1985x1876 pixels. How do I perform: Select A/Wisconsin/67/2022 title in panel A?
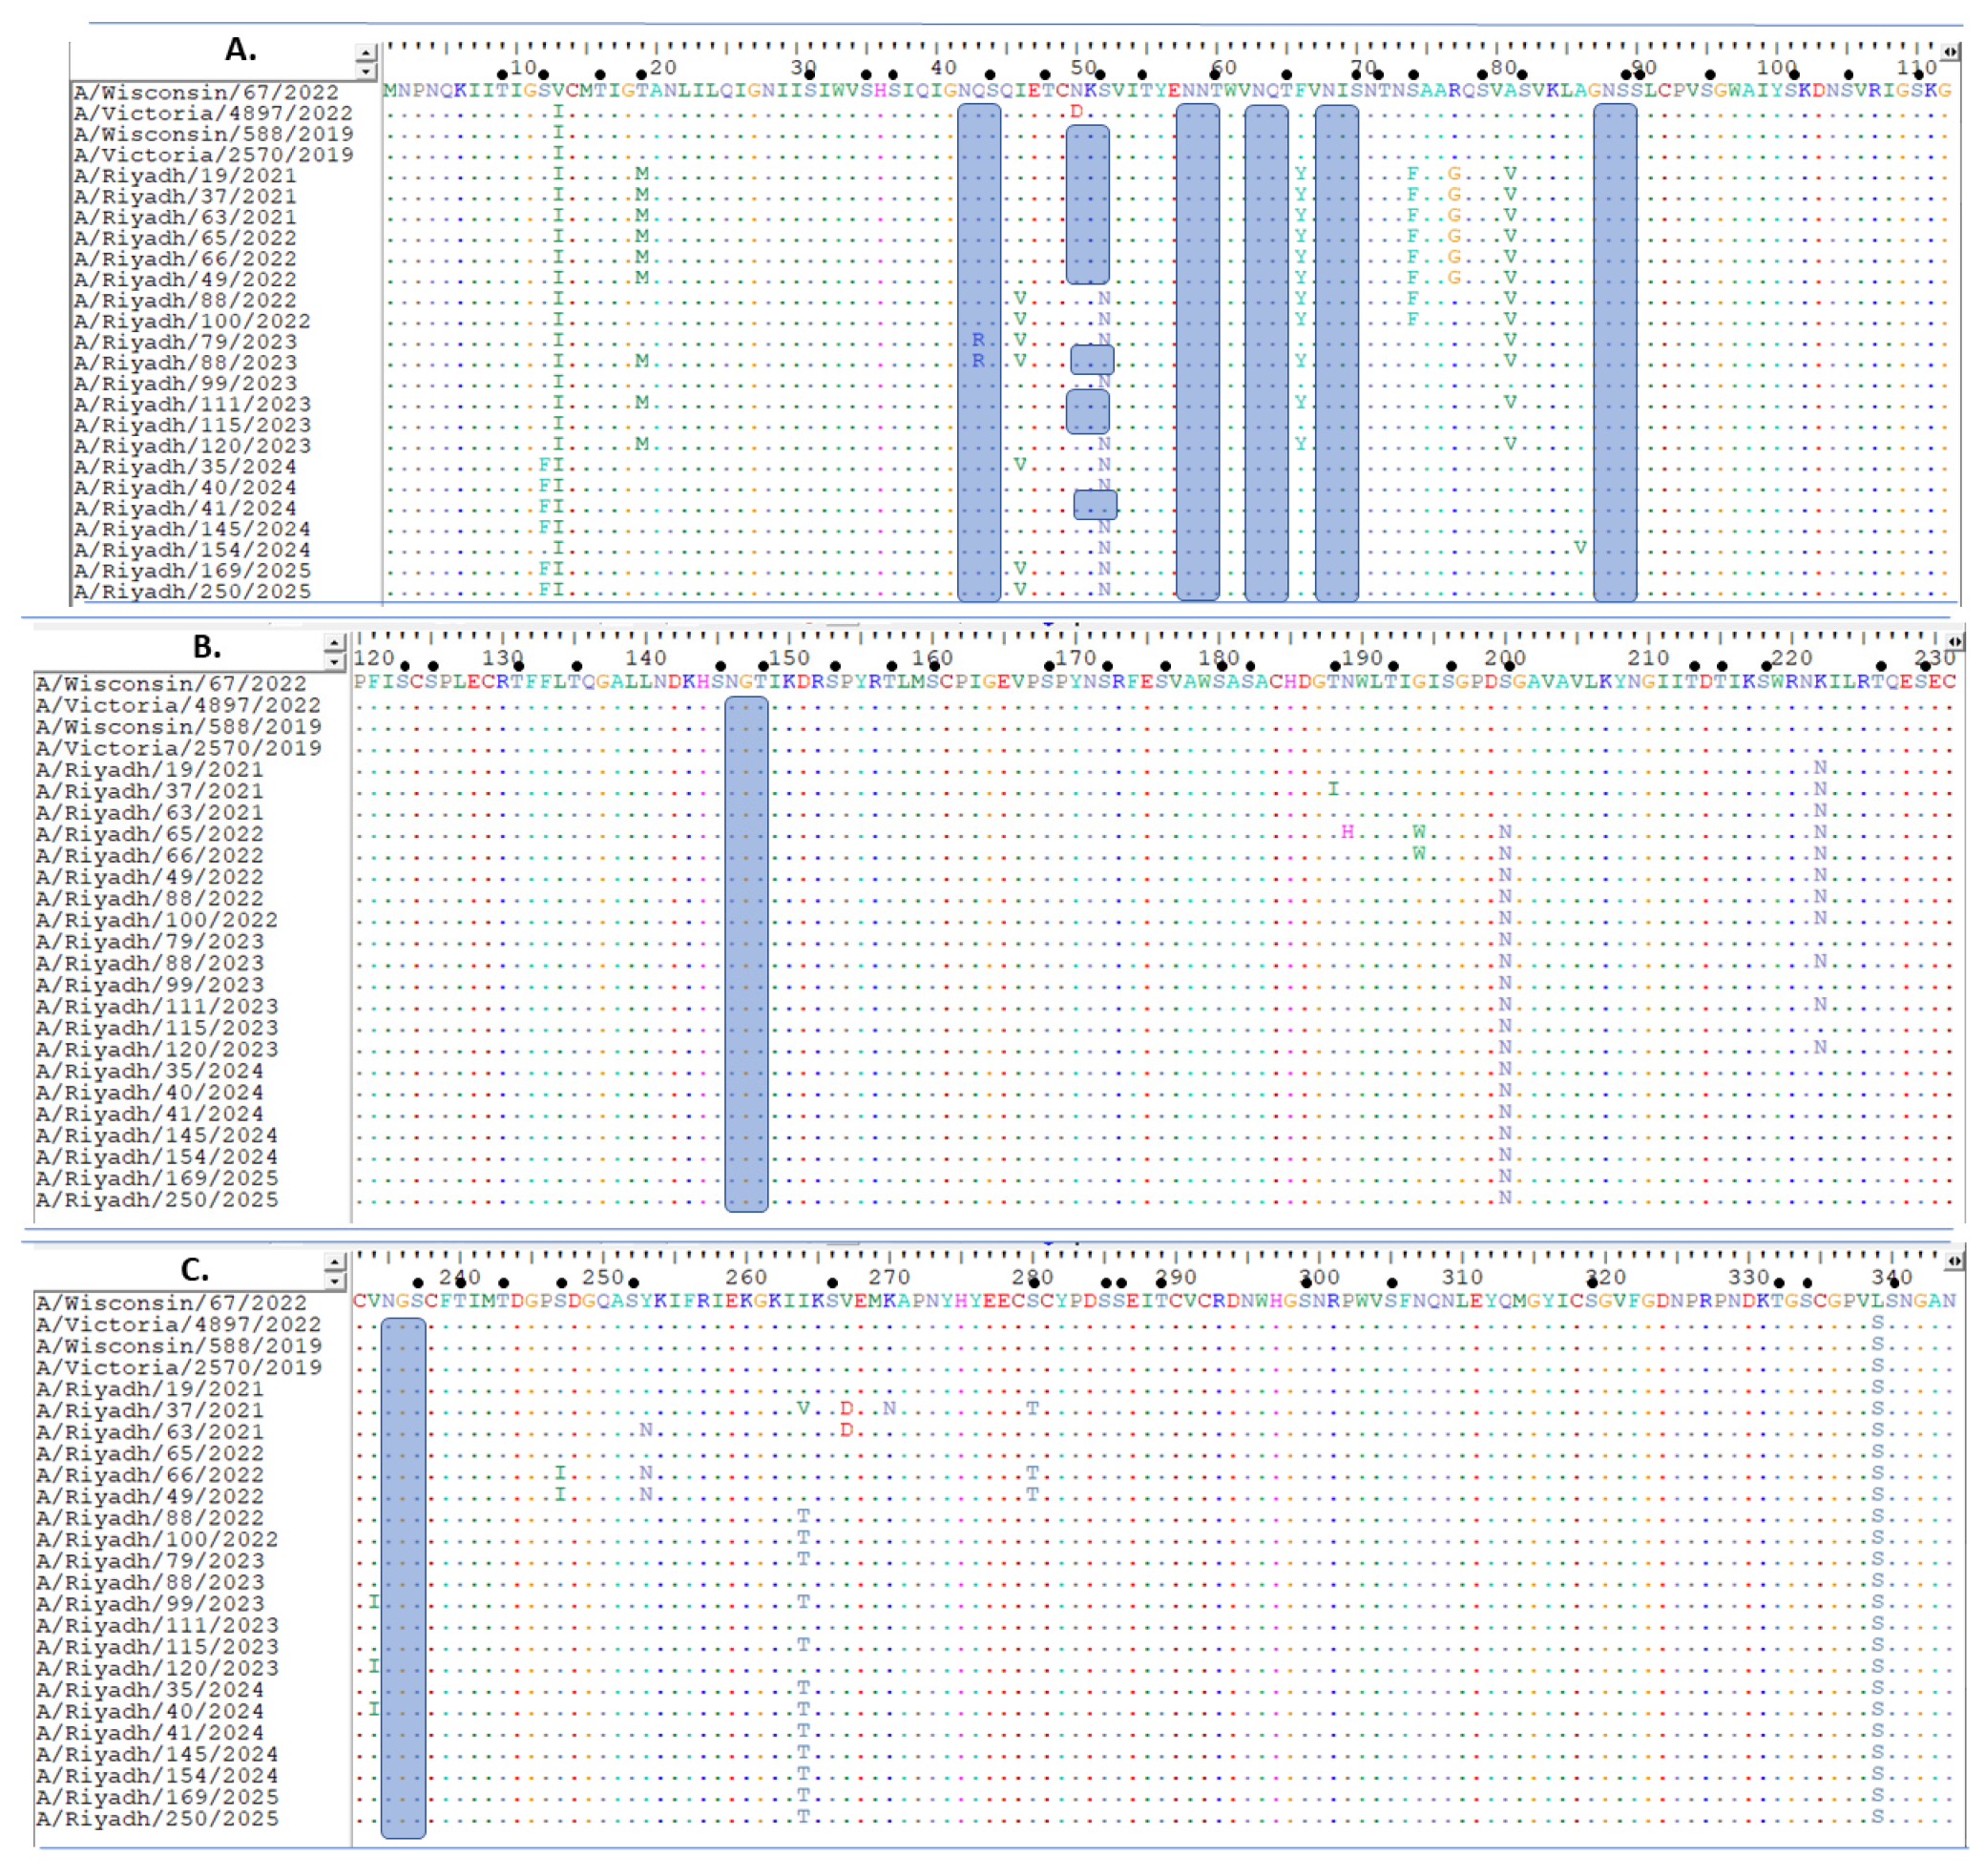(206, 93)
